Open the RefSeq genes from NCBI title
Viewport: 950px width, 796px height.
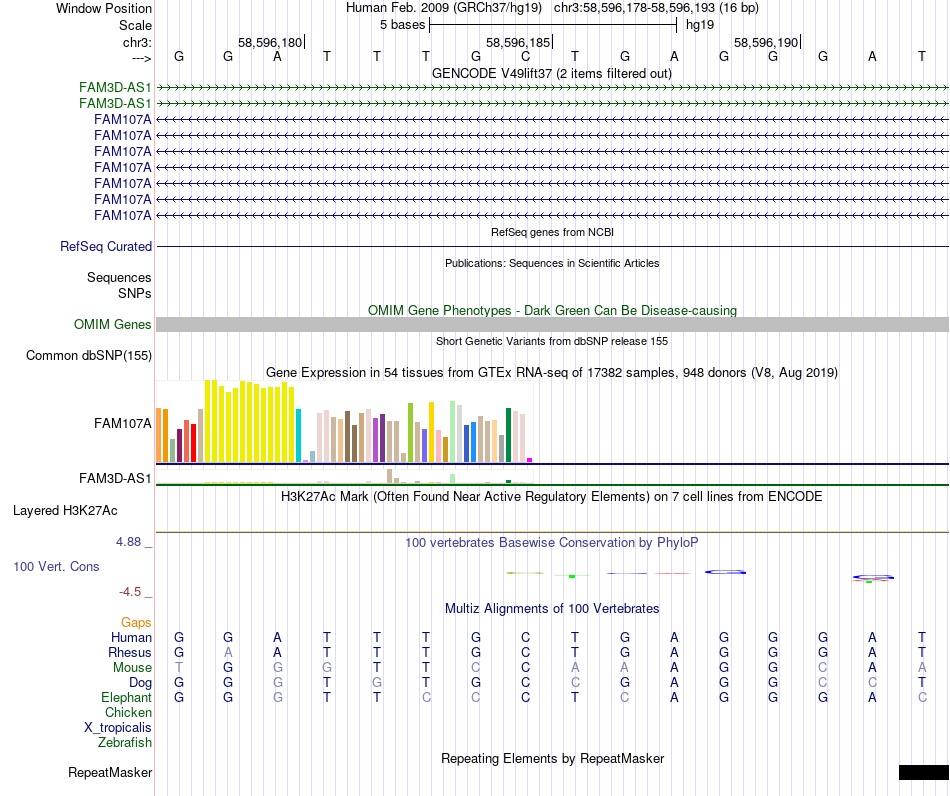point(552,232)
